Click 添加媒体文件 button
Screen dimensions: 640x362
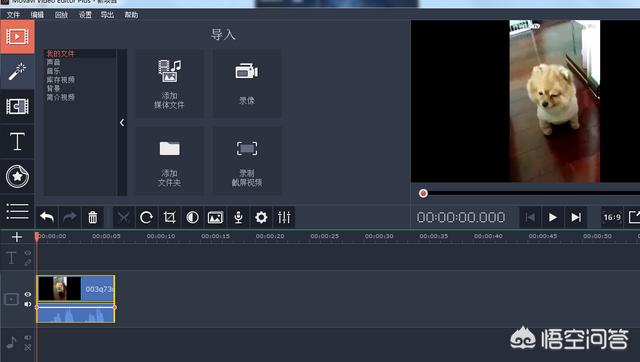point(169,84)
